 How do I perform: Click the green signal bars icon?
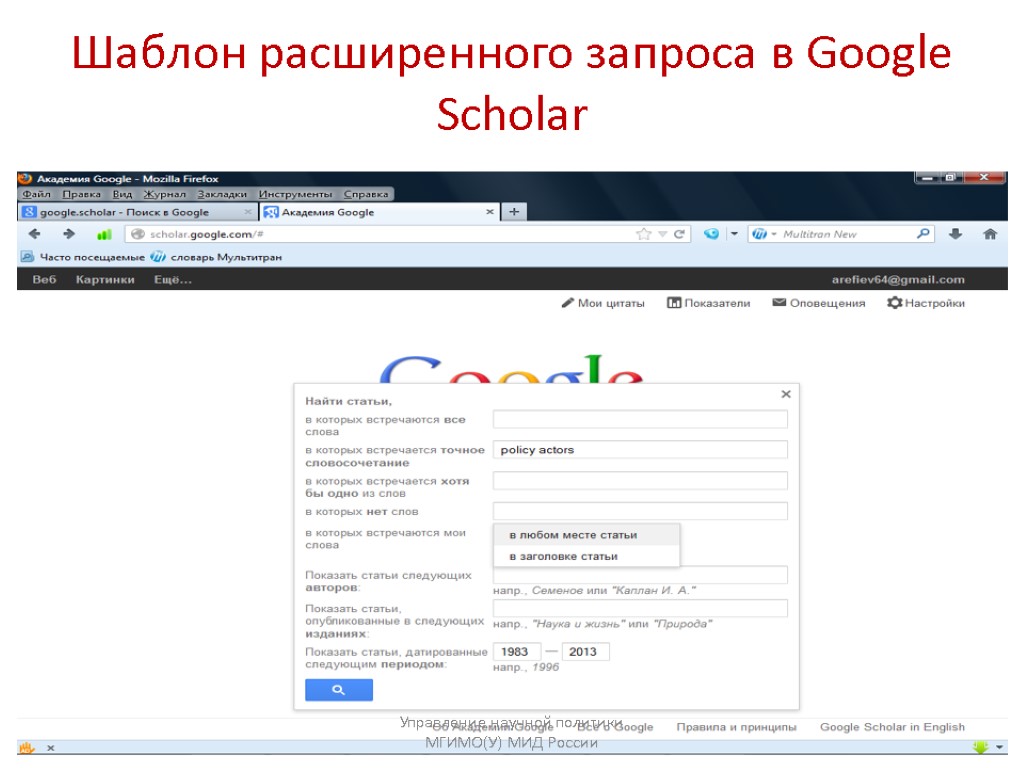point(104,234)
